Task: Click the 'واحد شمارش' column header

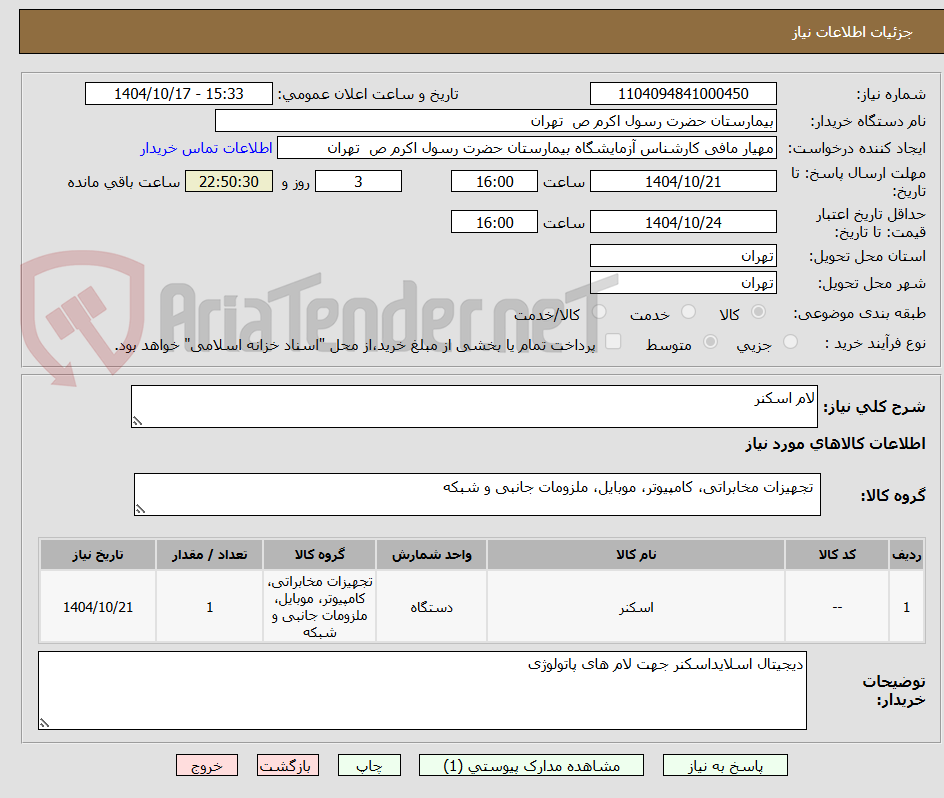Action: (x=432, y=555)
